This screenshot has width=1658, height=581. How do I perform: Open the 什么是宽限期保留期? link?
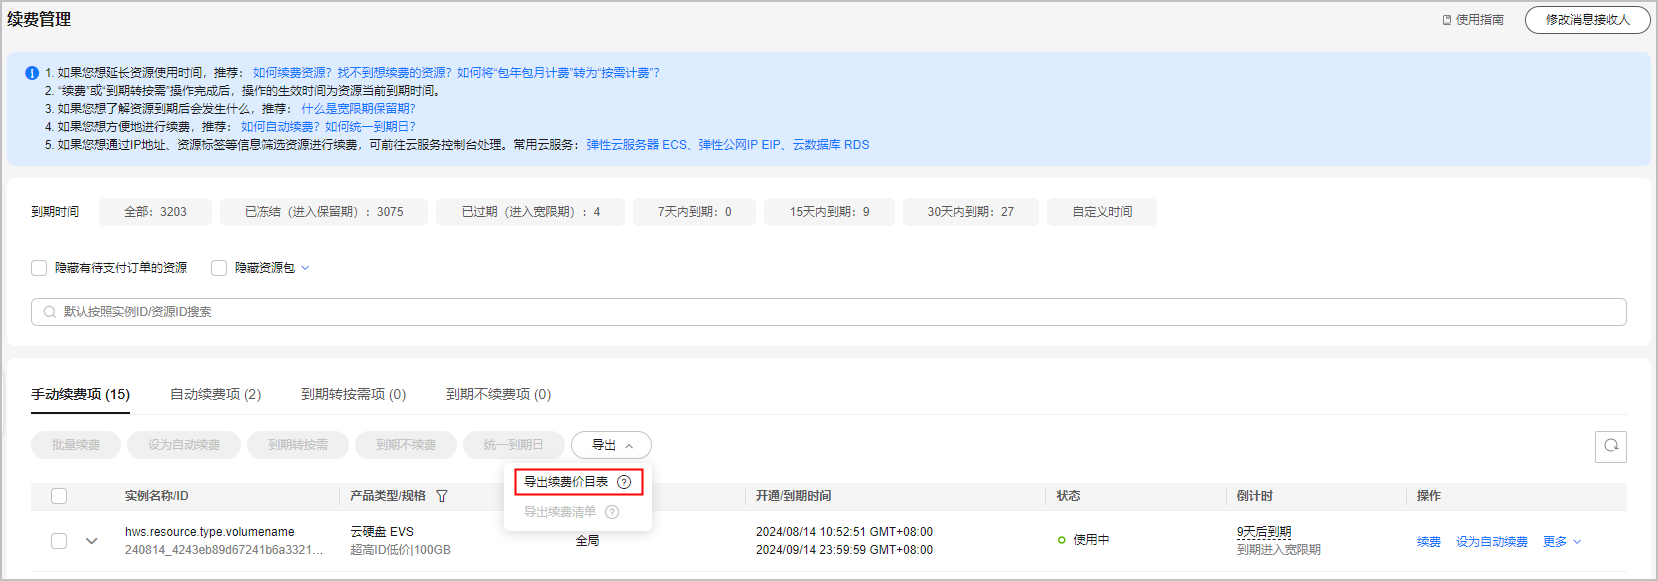(x=358, y=109)
